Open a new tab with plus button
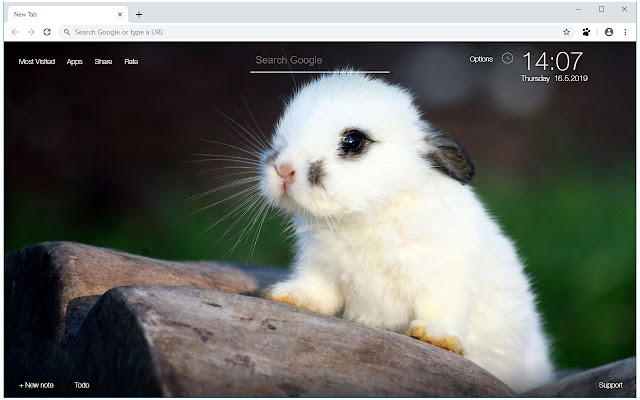The height and width of the screenshot is (400, 640). click(139, 14)
